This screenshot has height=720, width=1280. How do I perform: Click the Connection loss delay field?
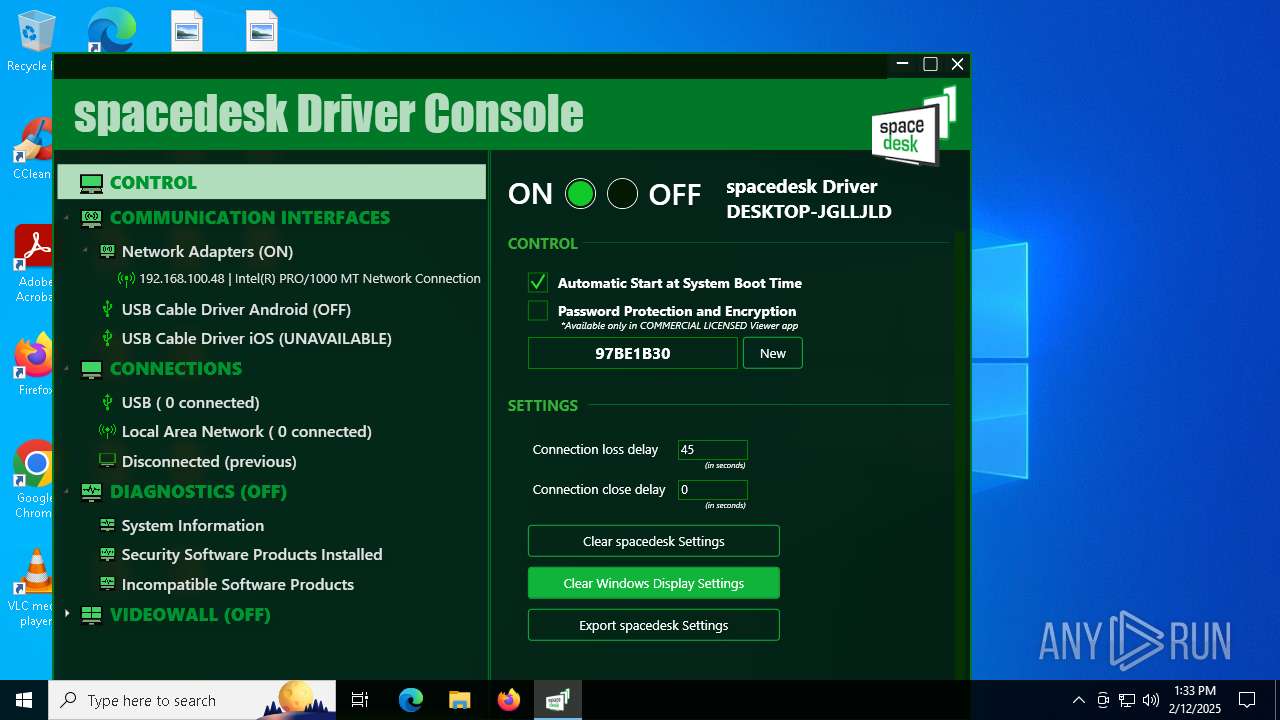(x=713, y=450)
